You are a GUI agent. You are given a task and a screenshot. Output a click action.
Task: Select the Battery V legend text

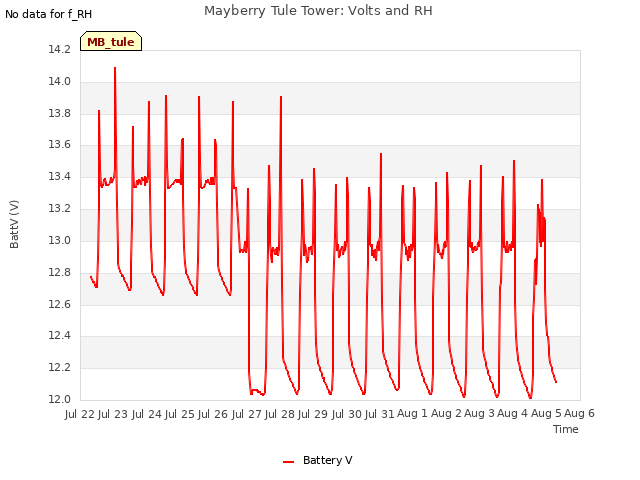pos(327,460)
